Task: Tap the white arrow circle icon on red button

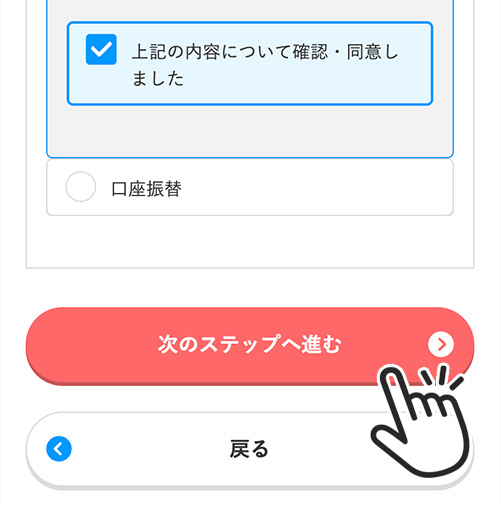Action: pyautogui.click(x=441, y=344)
